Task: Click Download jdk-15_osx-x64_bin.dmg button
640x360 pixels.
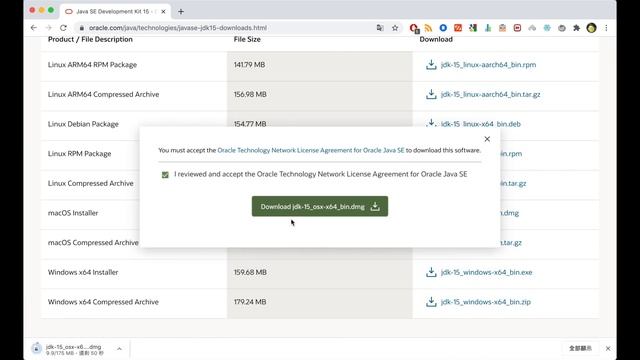Action: pyautogui.click(x=320, y=207)
